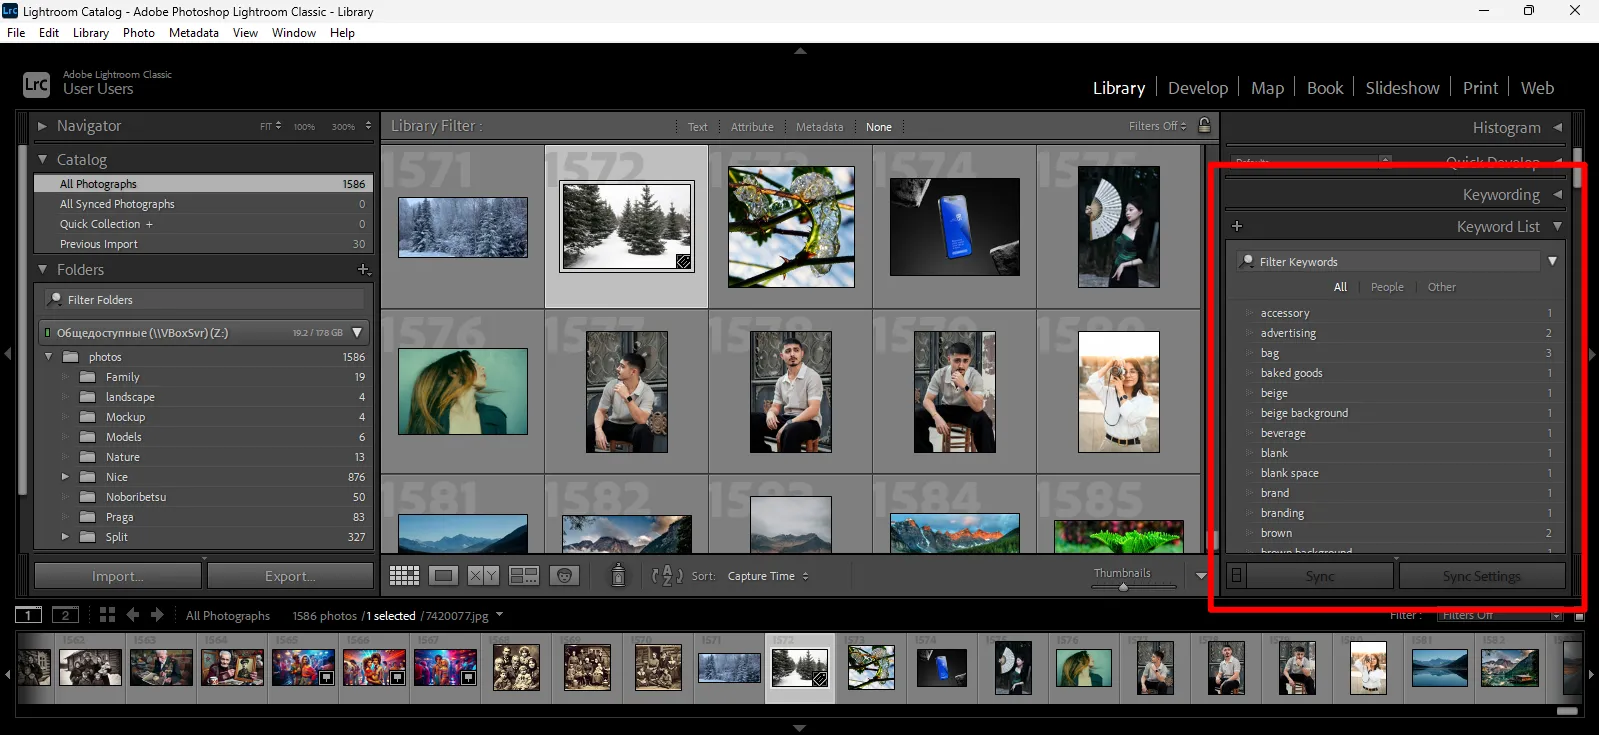Open the Filter Keywords options arrow

[1552, 261]
